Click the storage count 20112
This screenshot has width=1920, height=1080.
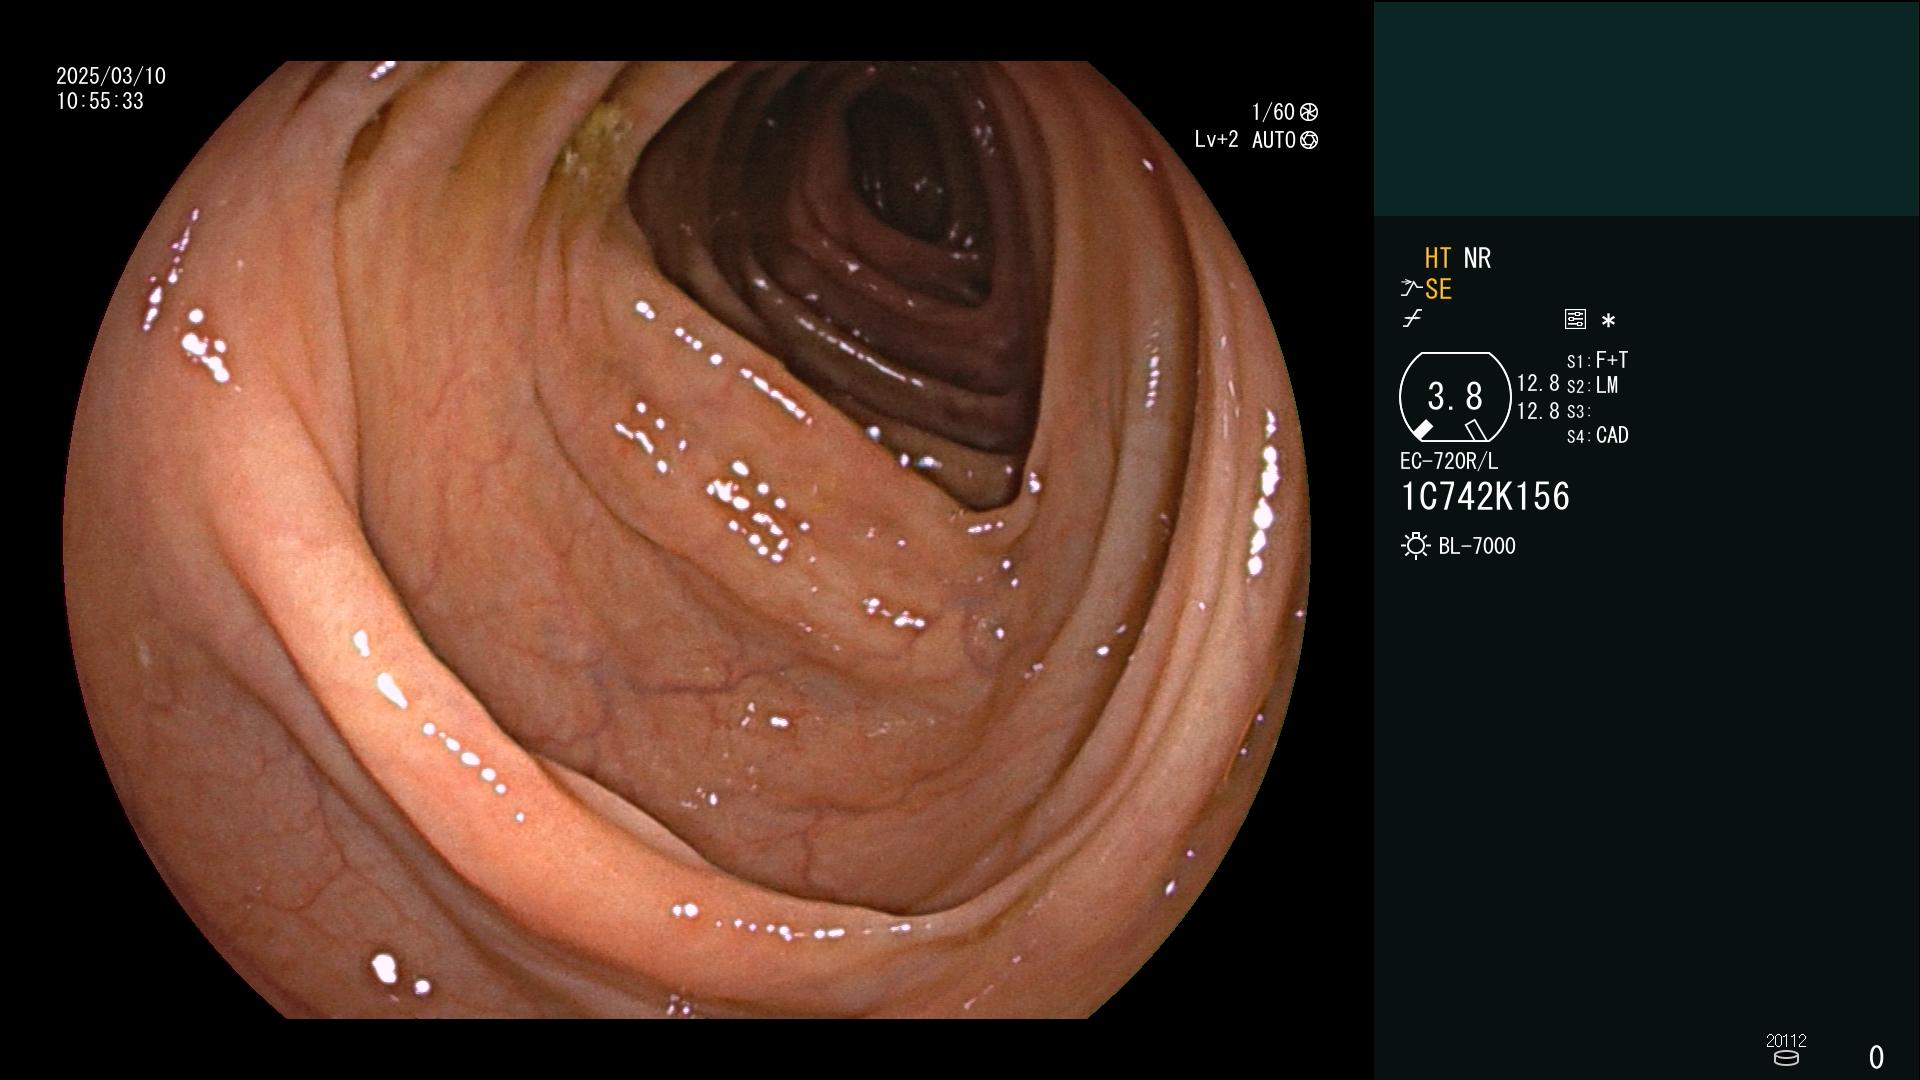pyautogui.click(x=1786, y=1040)
